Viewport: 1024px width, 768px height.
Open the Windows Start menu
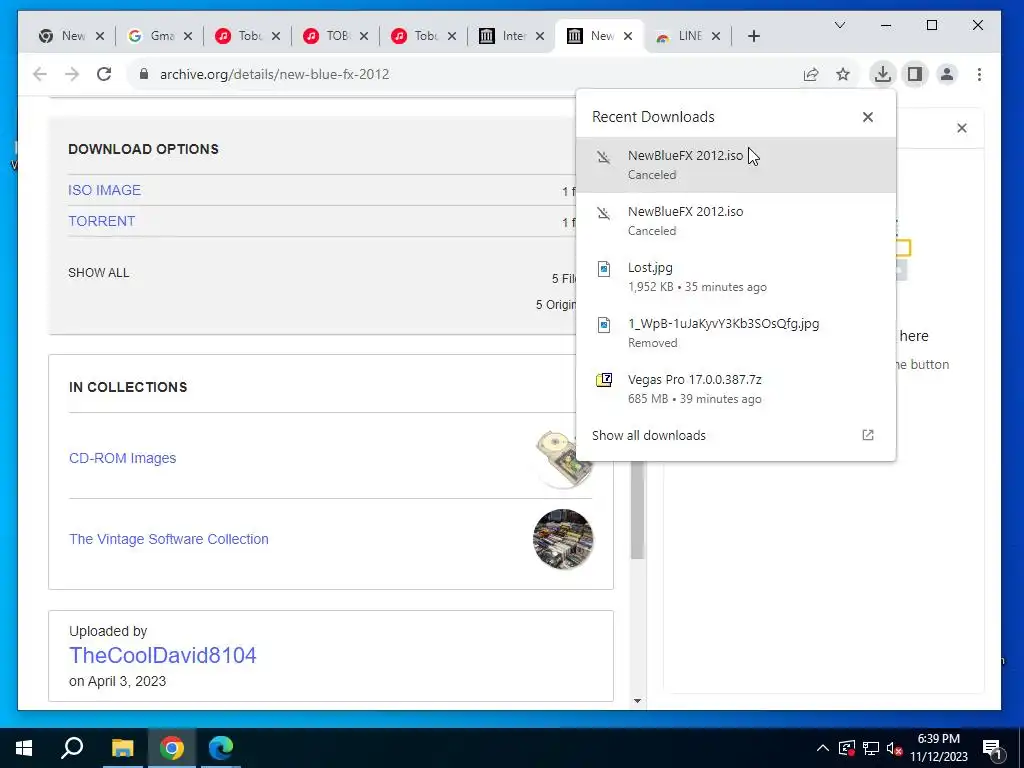pos(24,748)
